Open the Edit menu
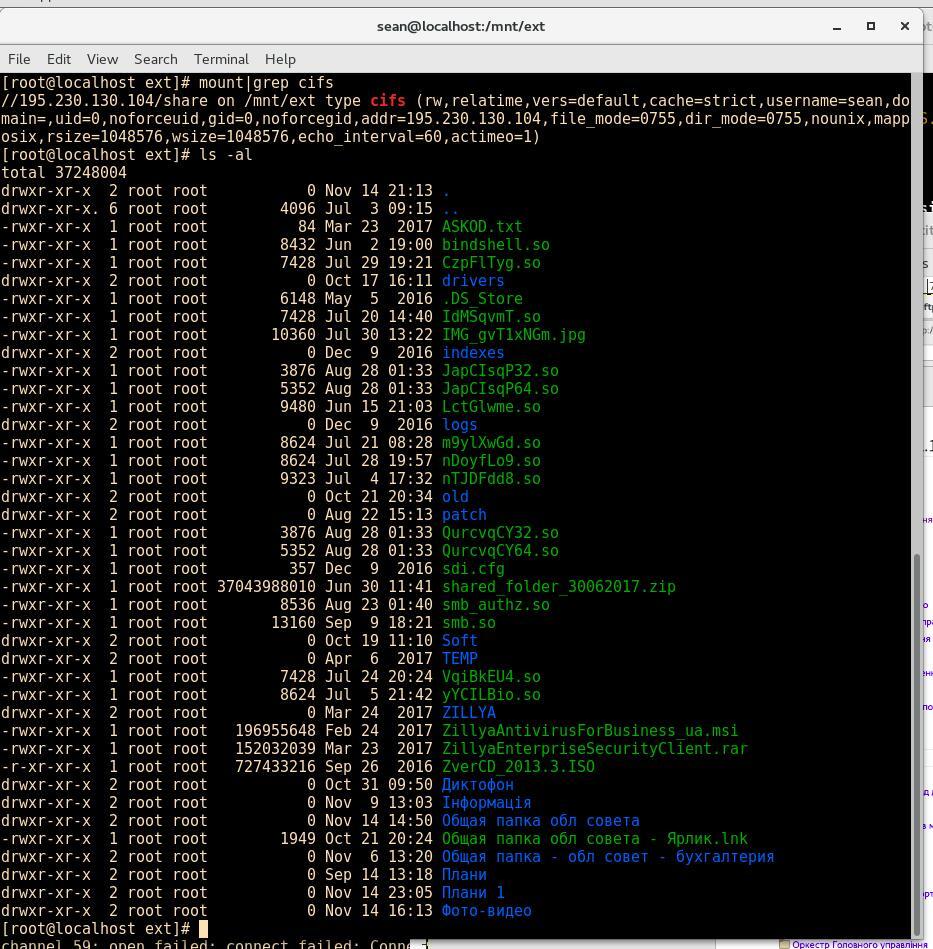Screen dimensions: 933x949 click(59, 59)
